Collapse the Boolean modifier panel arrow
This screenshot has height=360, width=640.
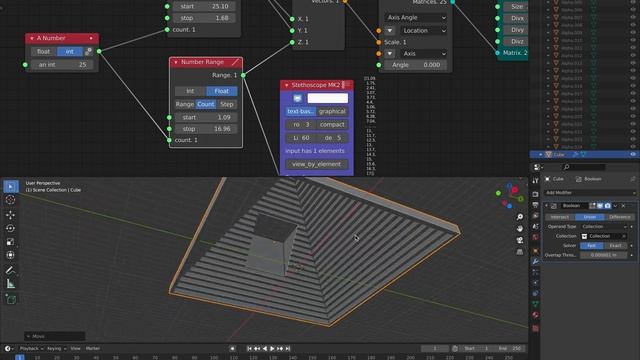pyautogui.click(x=547, y=206)
